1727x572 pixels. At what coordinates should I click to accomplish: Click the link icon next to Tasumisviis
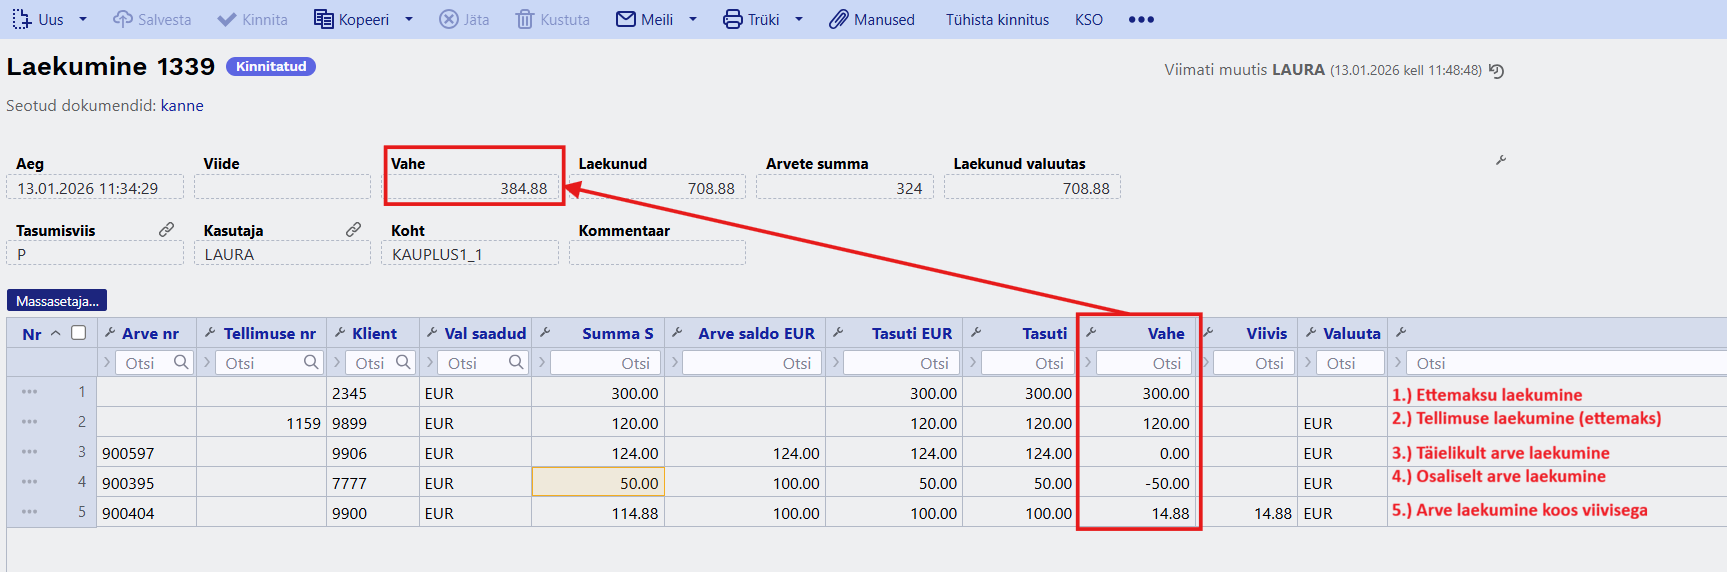pyautogui.click(x=167, y=230)
